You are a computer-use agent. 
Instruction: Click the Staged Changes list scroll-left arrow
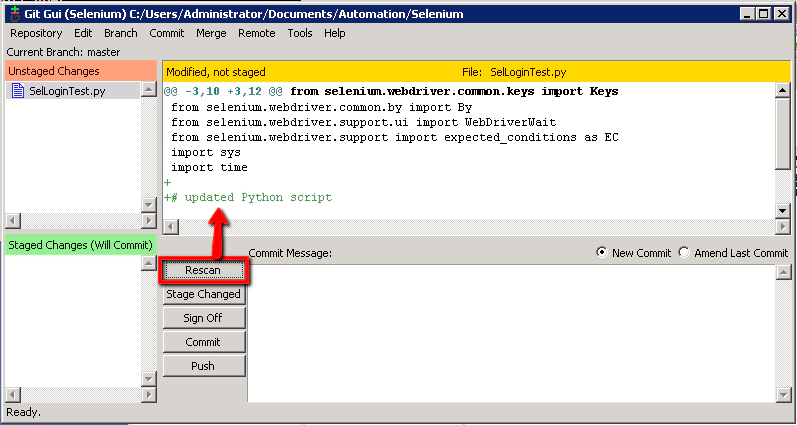click(13, 394)
